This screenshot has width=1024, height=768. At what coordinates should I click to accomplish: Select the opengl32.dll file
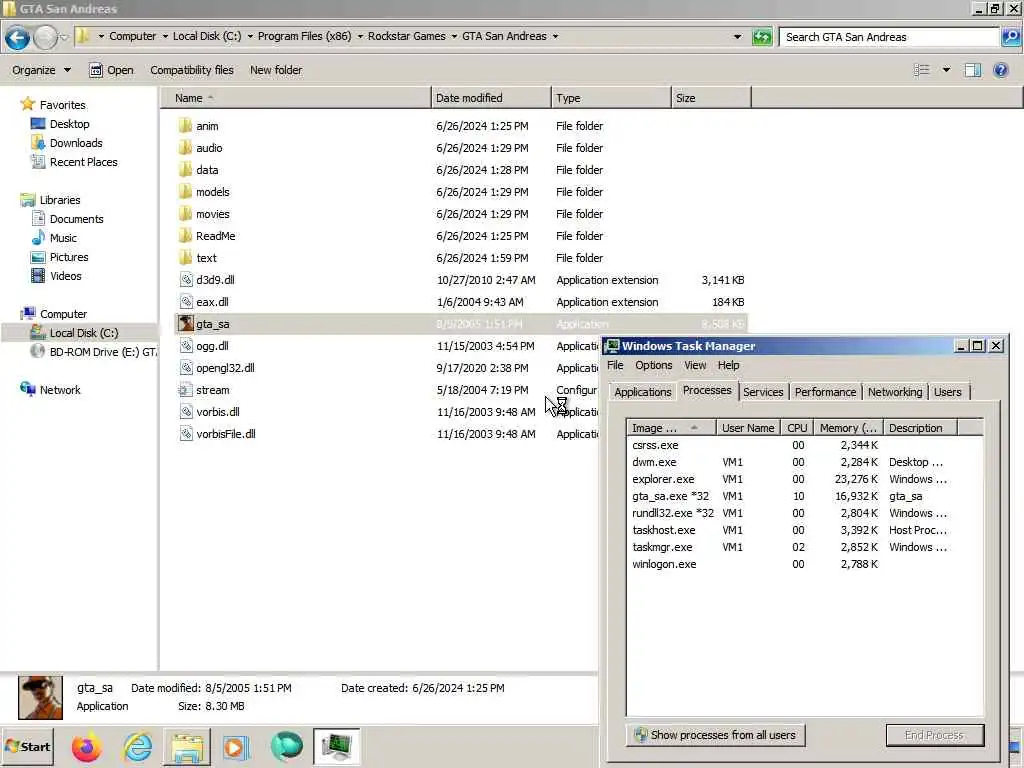tap(217, 368)
